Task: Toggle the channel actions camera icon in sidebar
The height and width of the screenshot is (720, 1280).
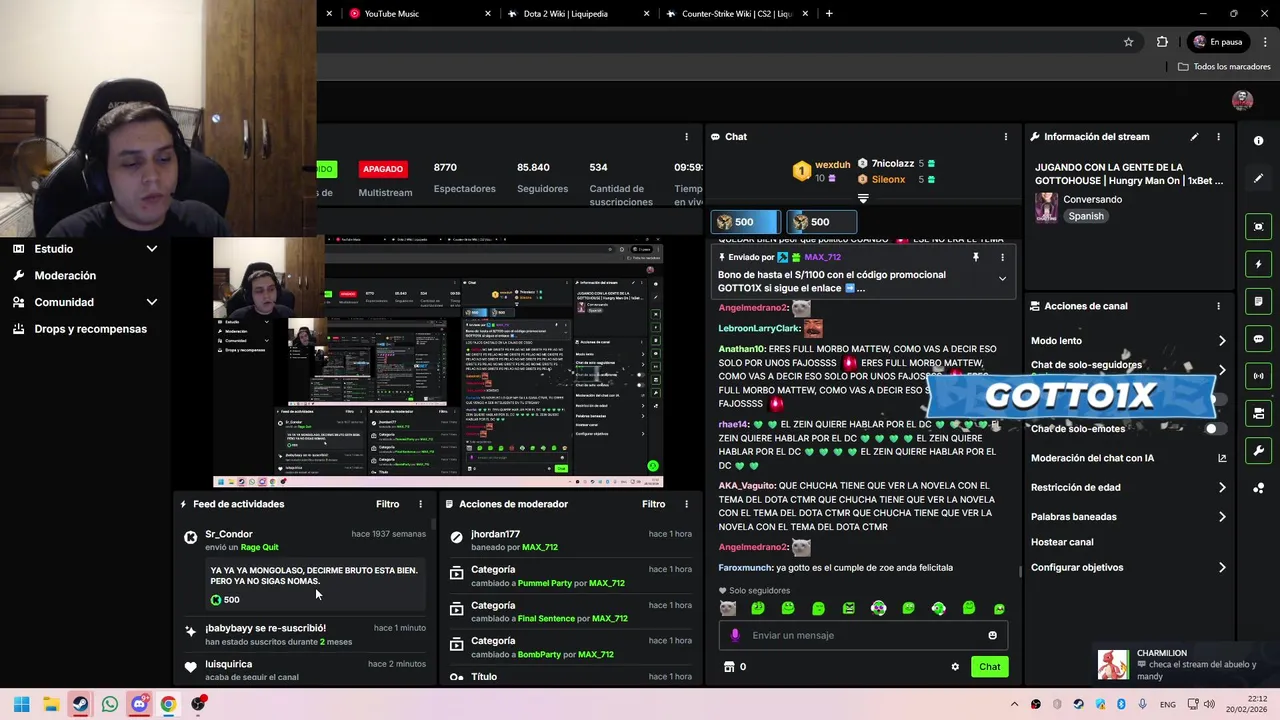Action: click(1258, 413)
